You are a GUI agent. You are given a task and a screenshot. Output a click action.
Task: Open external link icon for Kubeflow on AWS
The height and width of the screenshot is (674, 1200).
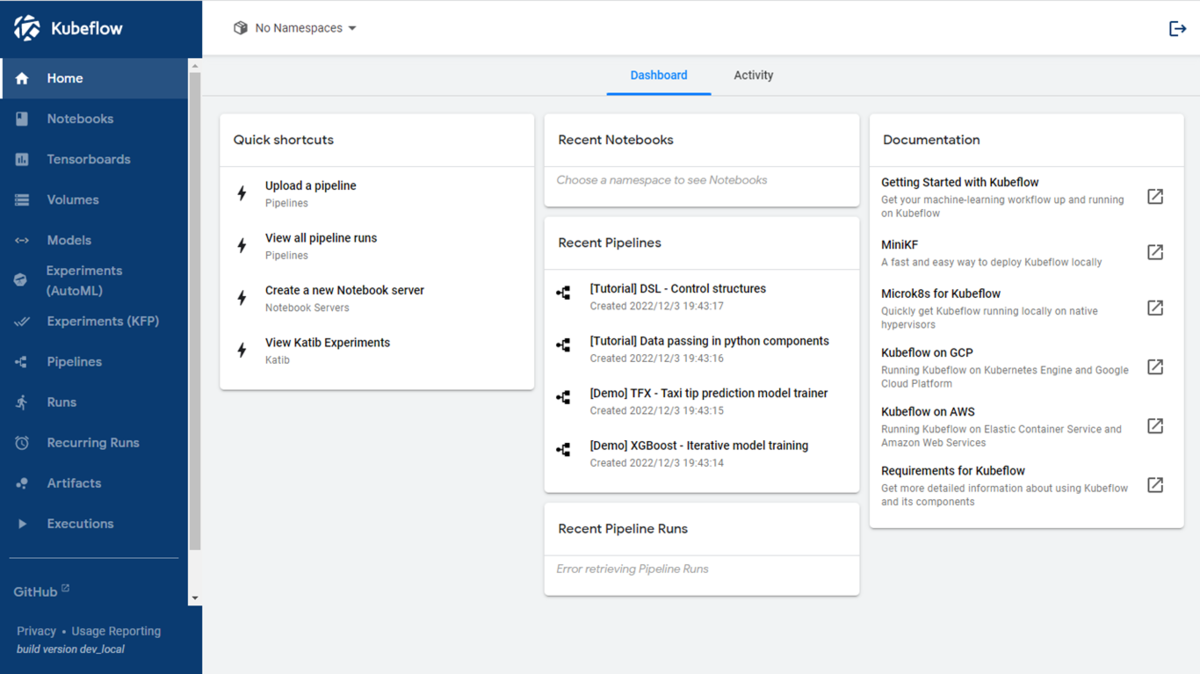[x=1155, y=426]
